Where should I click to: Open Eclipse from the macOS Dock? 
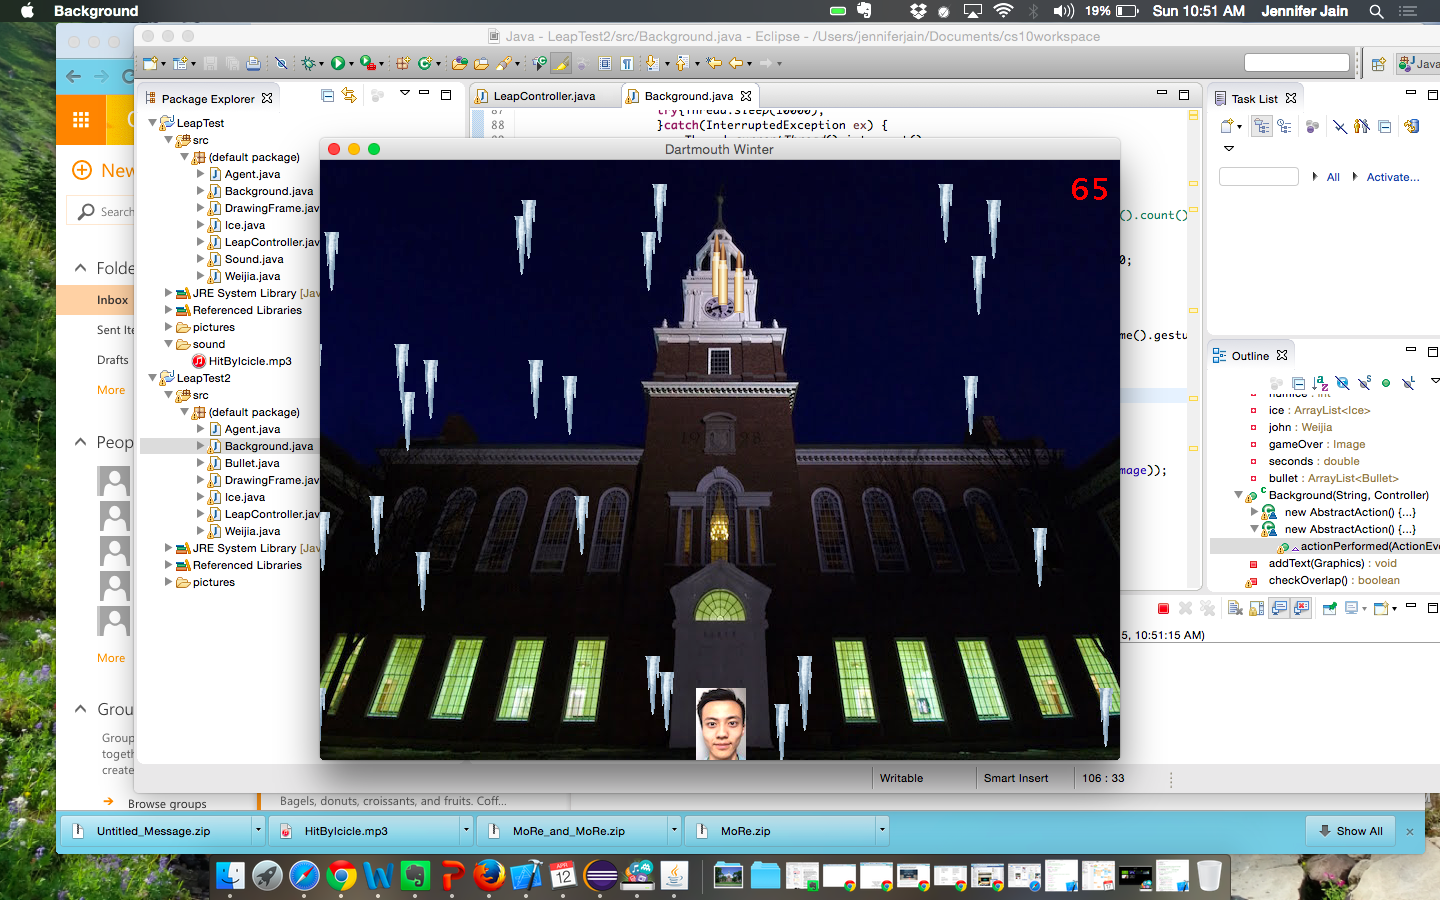click(x=601, y=876)
